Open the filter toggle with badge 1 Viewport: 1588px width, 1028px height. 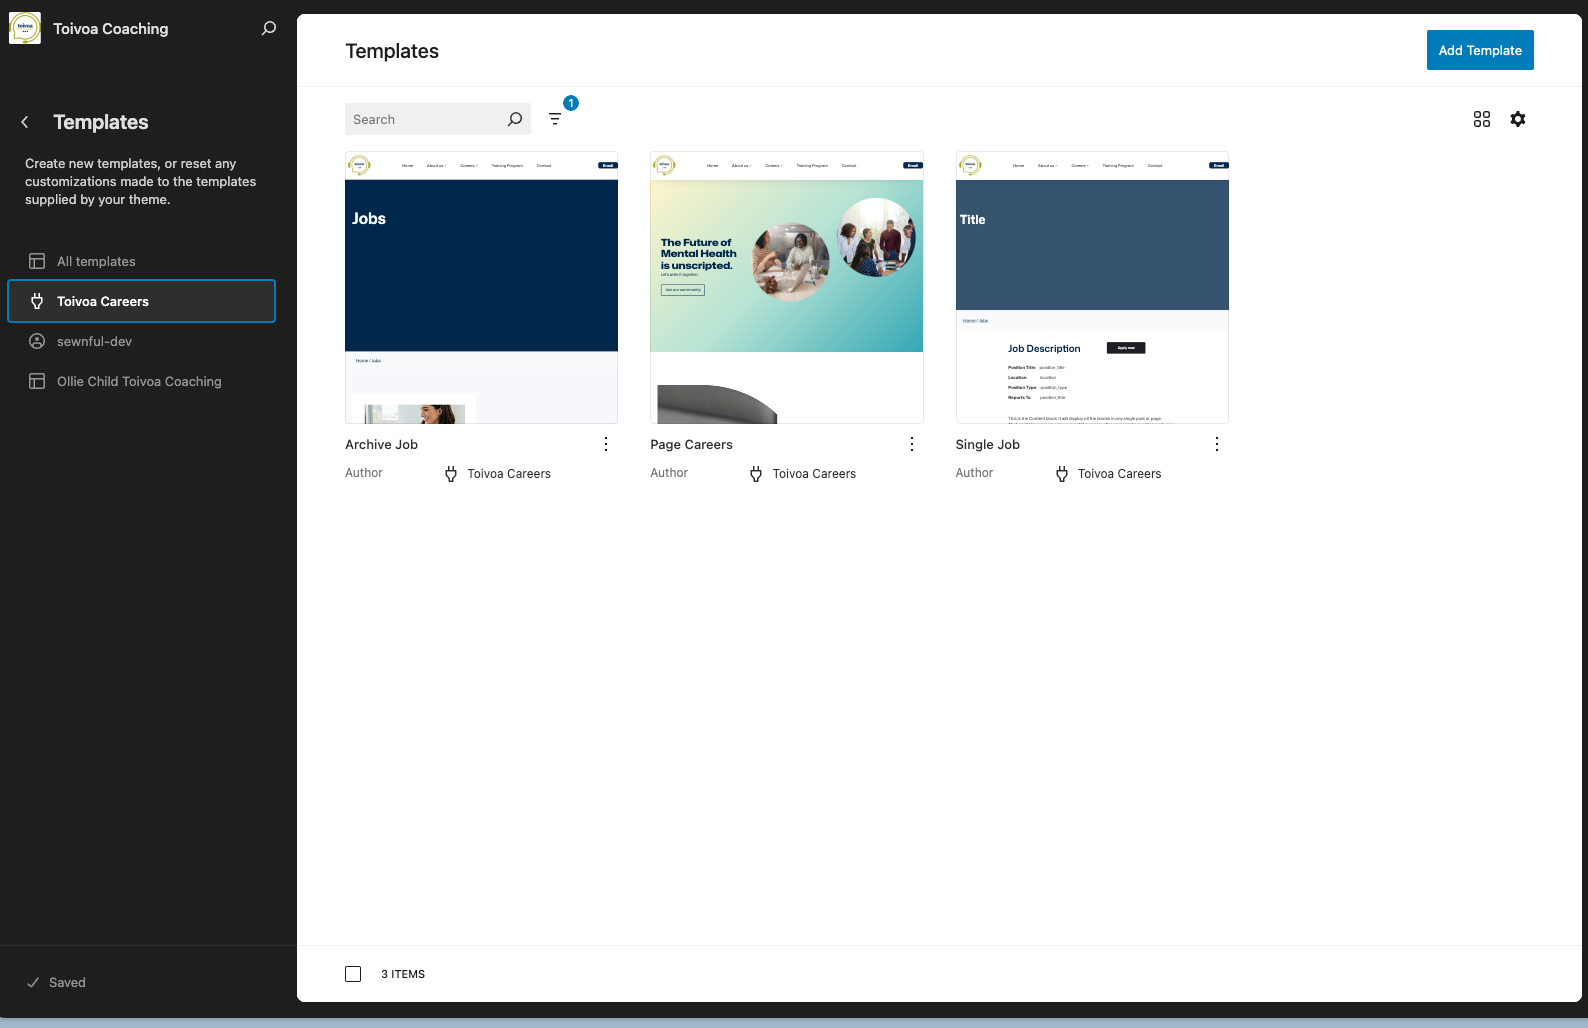[555, 119]
